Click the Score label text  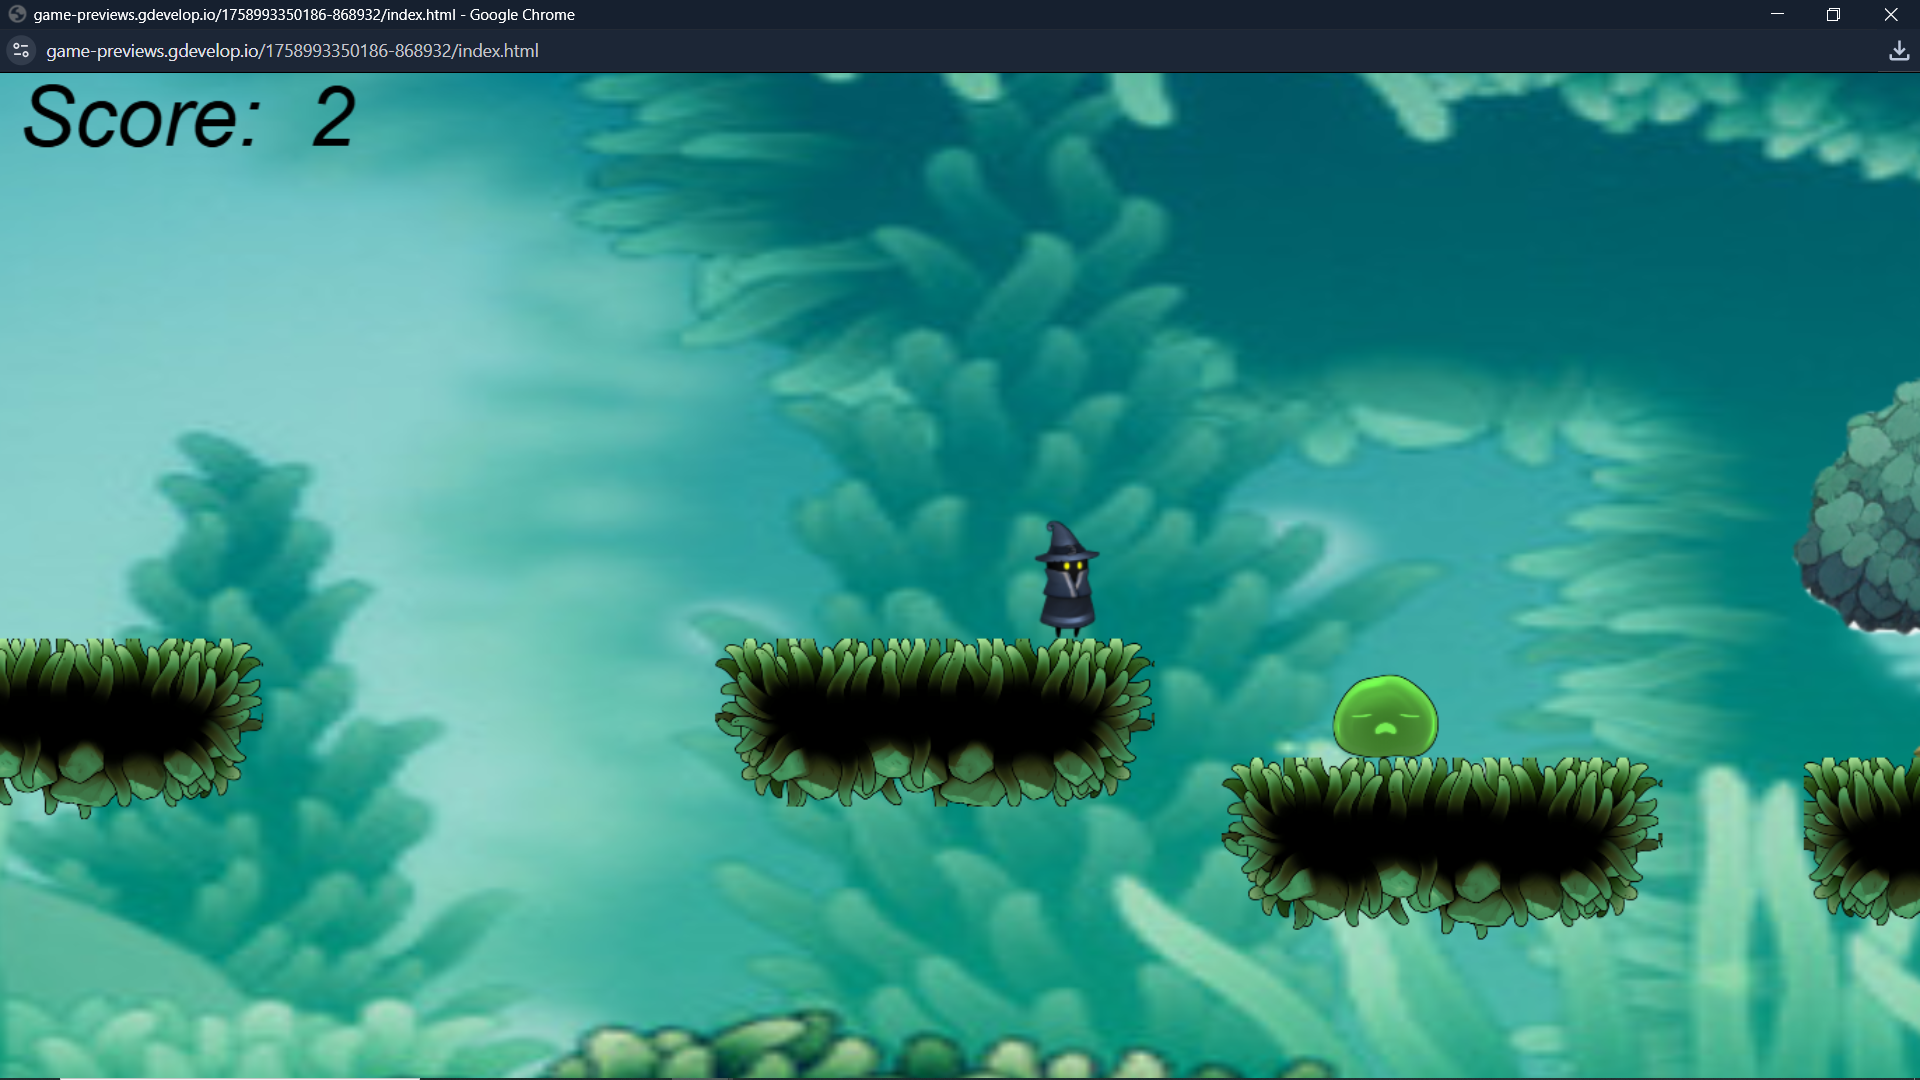[x=141, y=118]
